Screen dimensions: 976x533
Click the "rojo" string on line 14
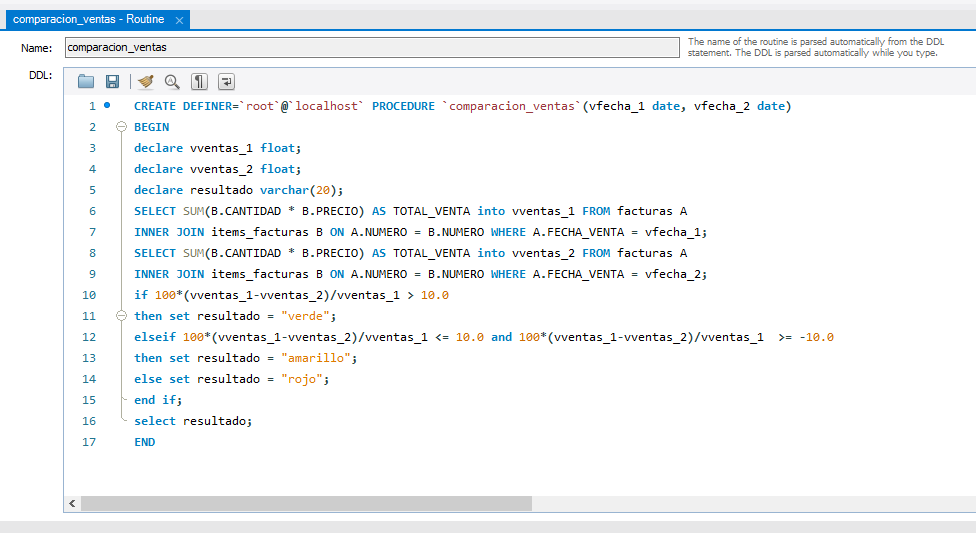(x=302, y=379)
